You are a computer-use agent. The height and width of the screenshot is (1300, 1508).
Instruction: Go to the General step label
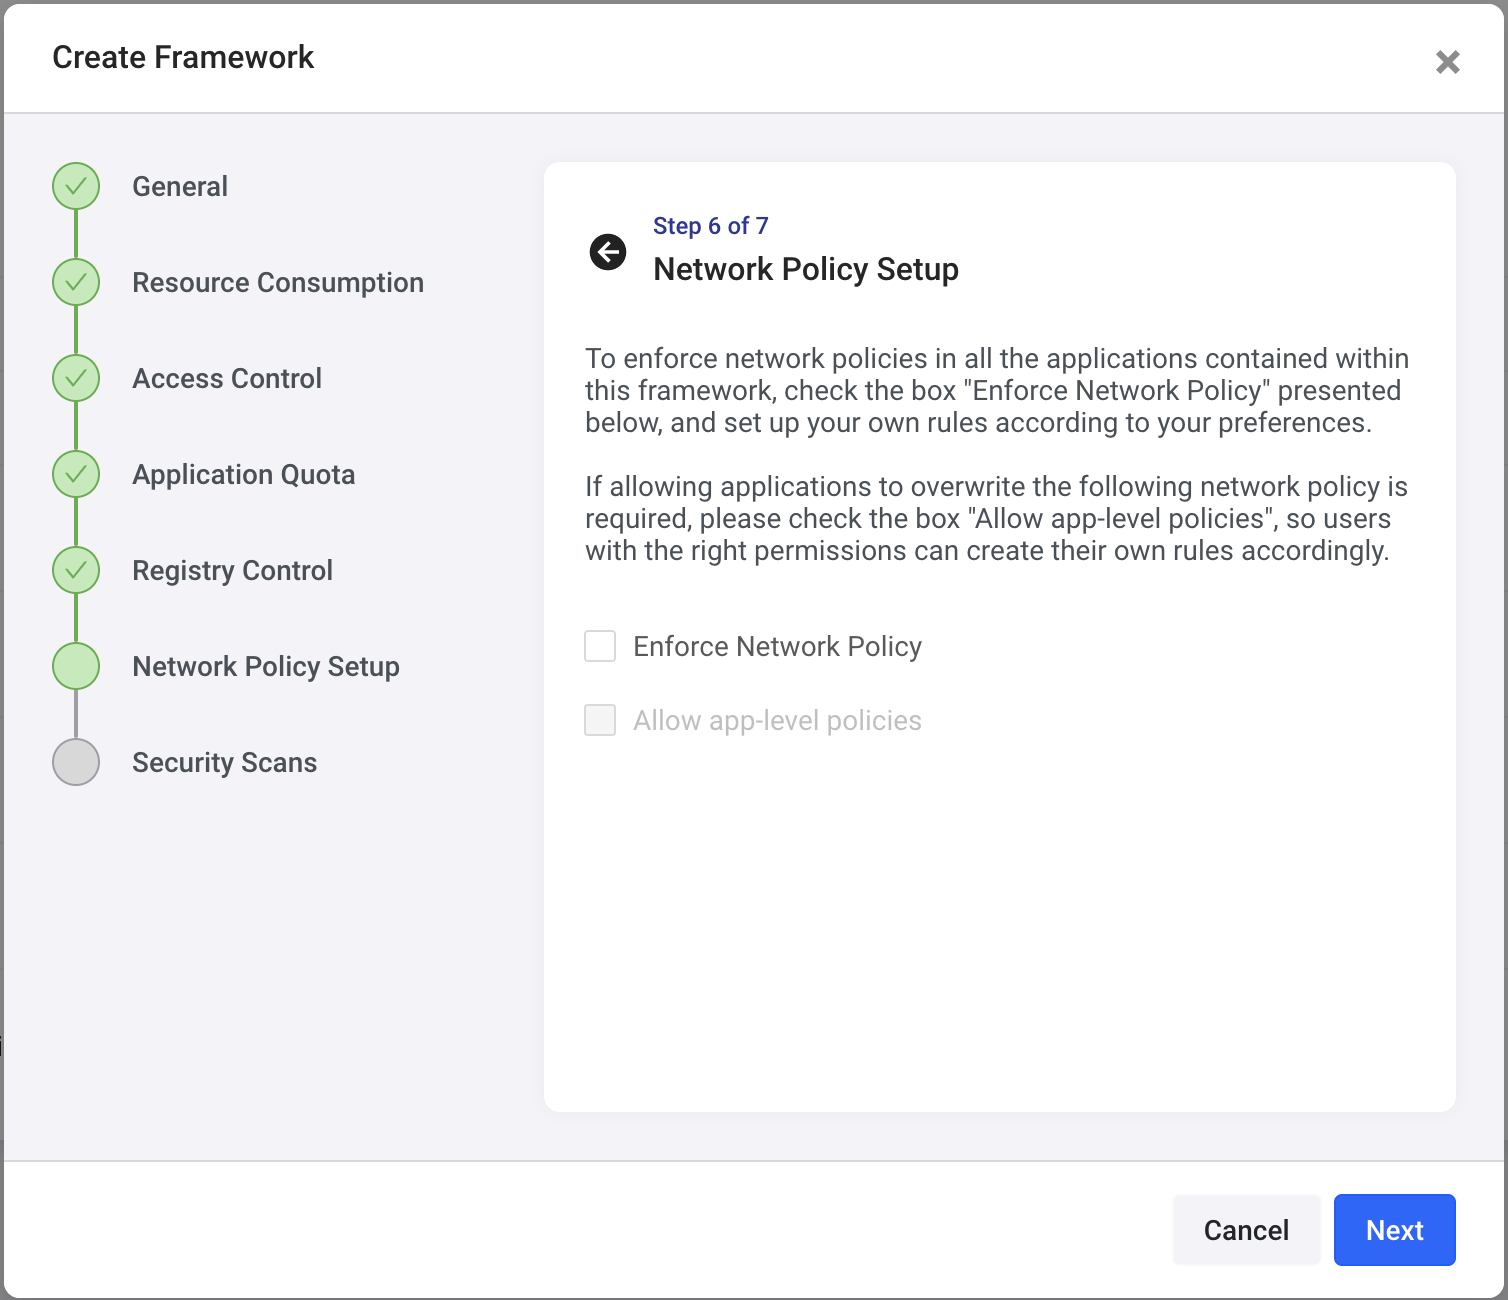(180, 186)
